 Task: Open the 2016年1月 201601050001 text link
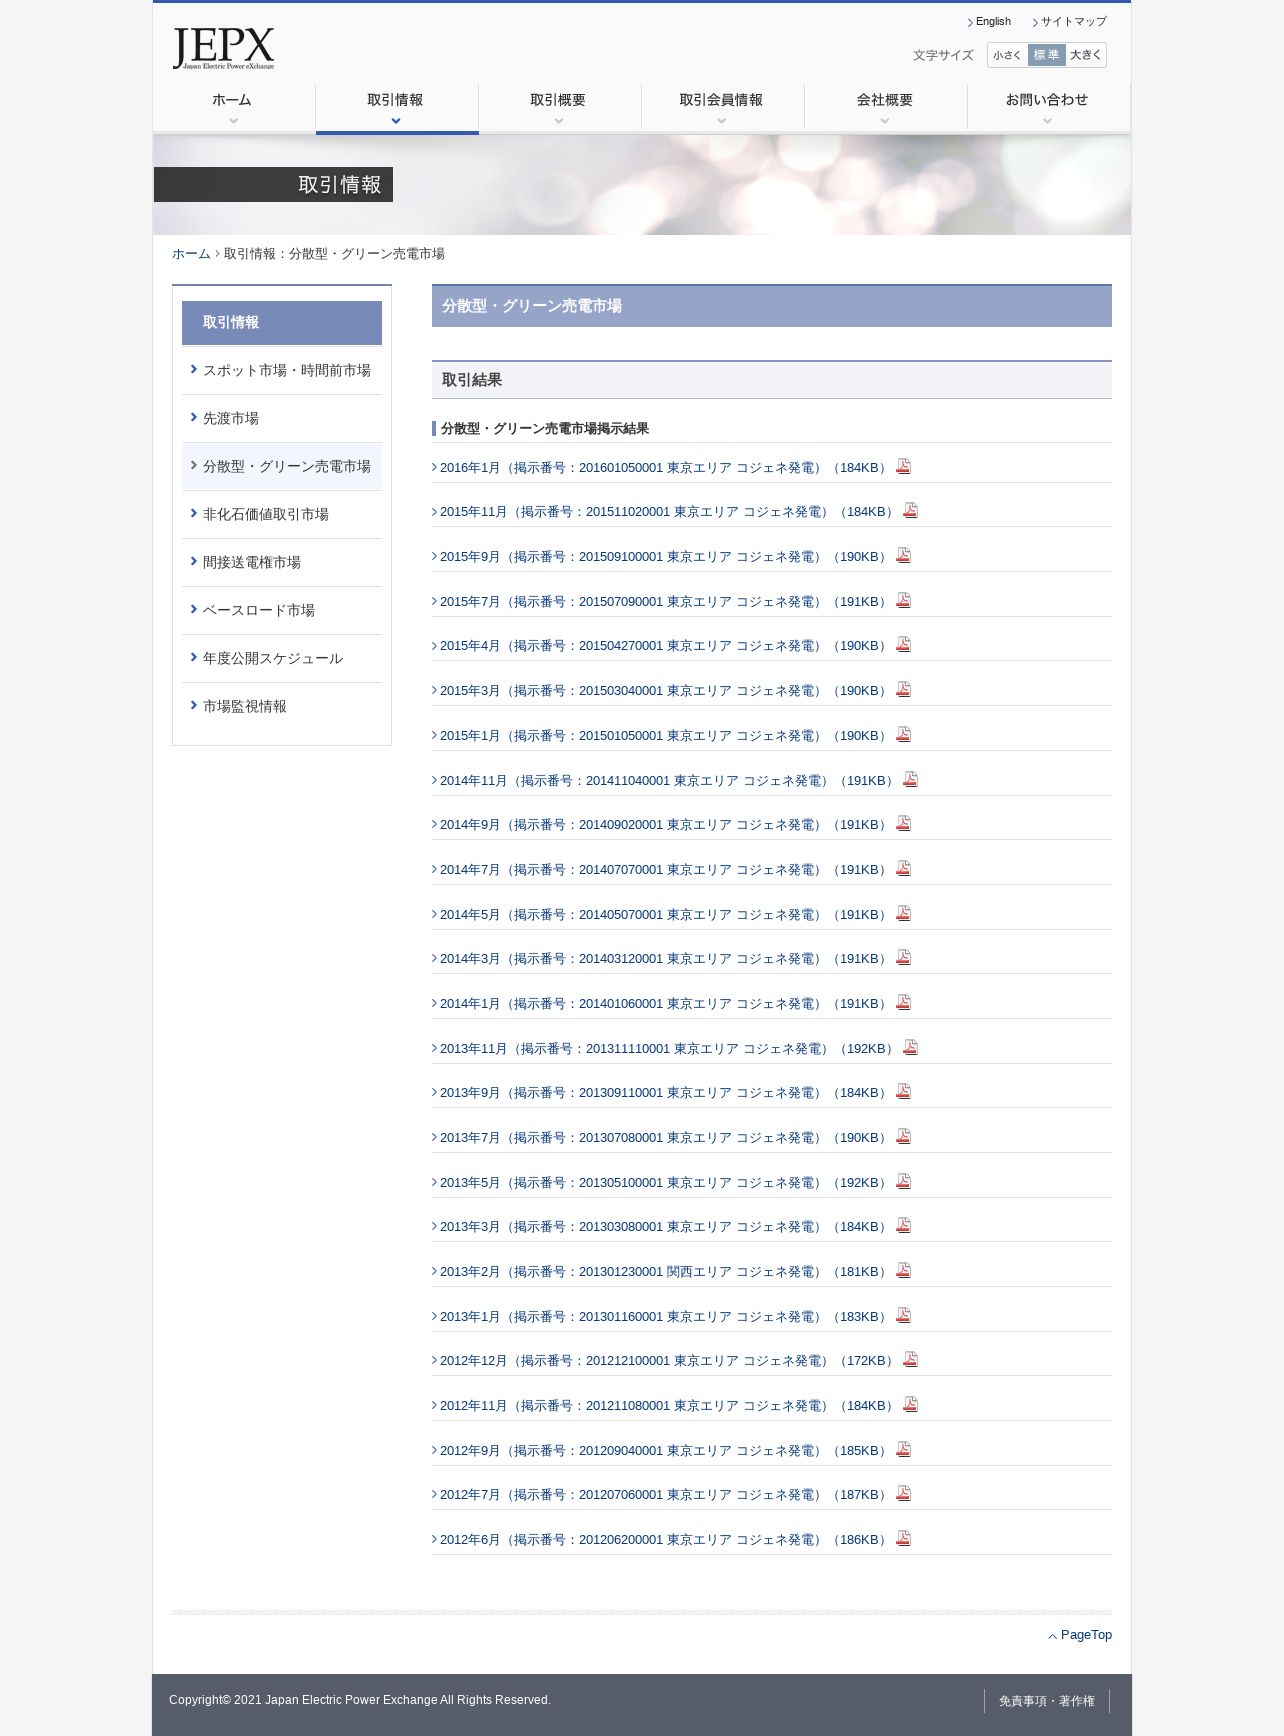point(665,468)
